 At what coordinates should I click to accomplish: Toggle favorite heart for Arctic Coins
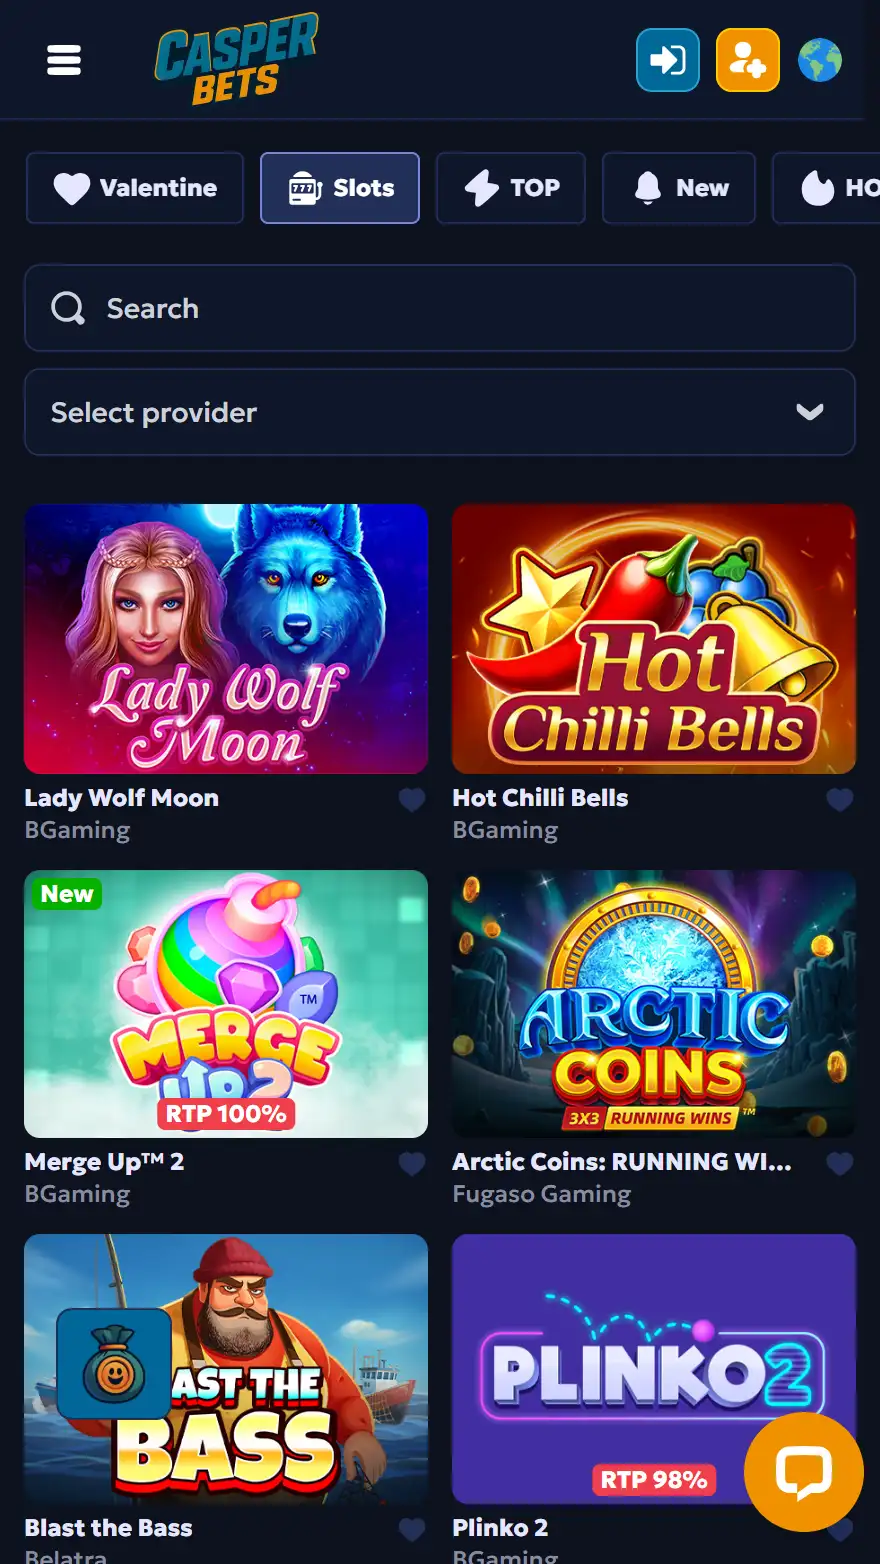(840, 1163)
